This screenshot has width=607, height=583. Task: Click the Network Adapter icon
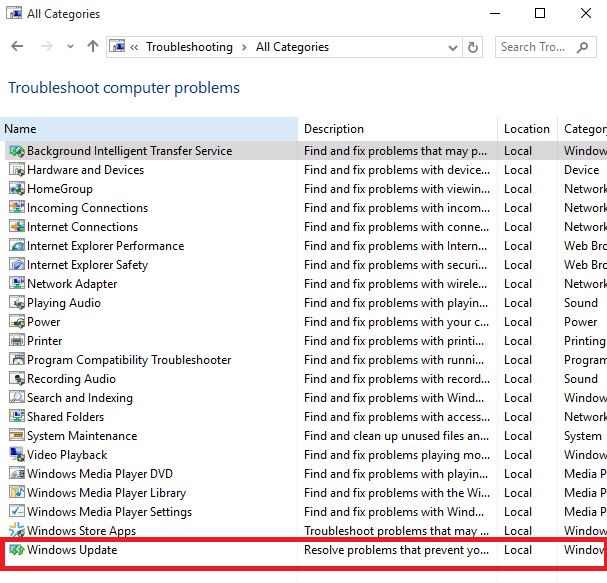click(17, 284)
